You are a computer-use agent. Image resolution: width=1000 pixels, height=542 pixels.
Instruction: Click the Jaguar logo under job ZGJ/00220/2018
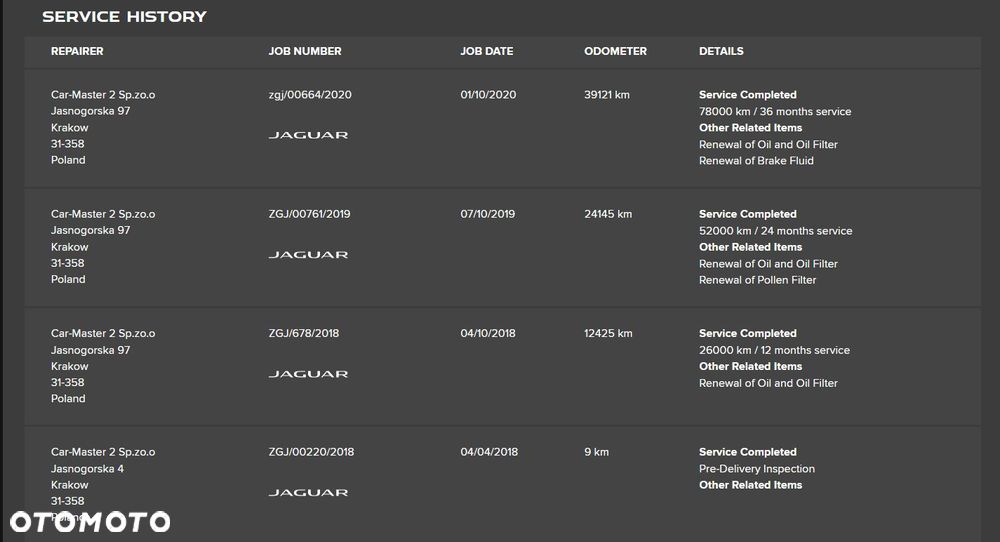point(308,493)
